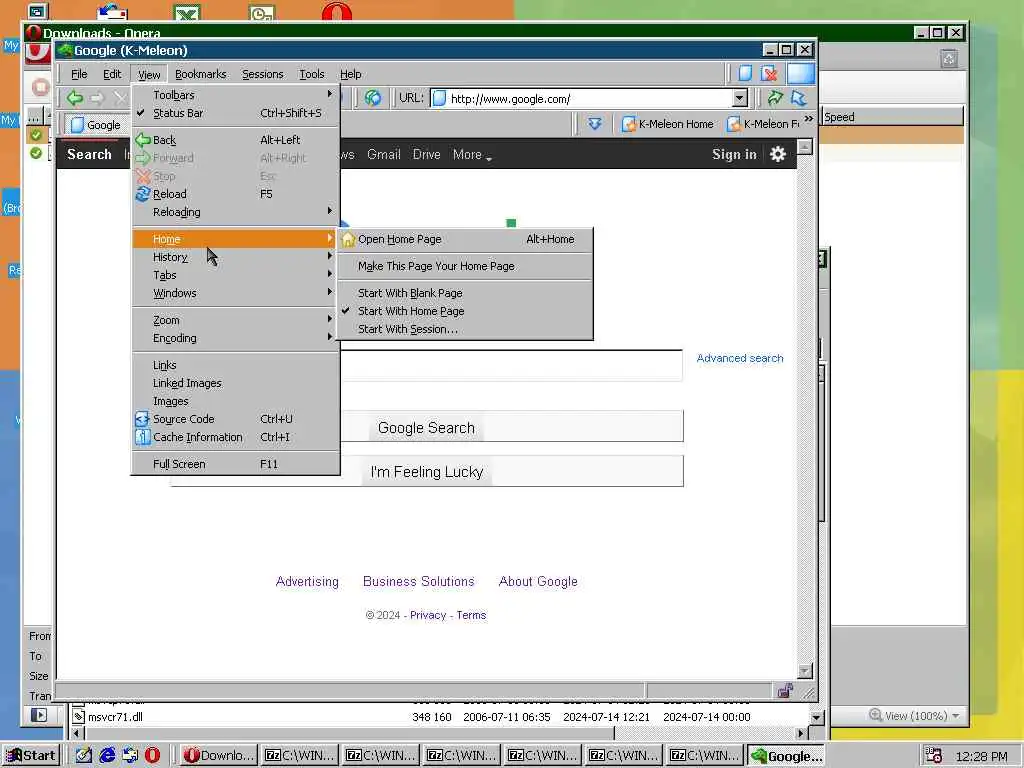Screen dimensions: 1024x768
Task: Expand the Windows submenu
Action: click(235, 293)
